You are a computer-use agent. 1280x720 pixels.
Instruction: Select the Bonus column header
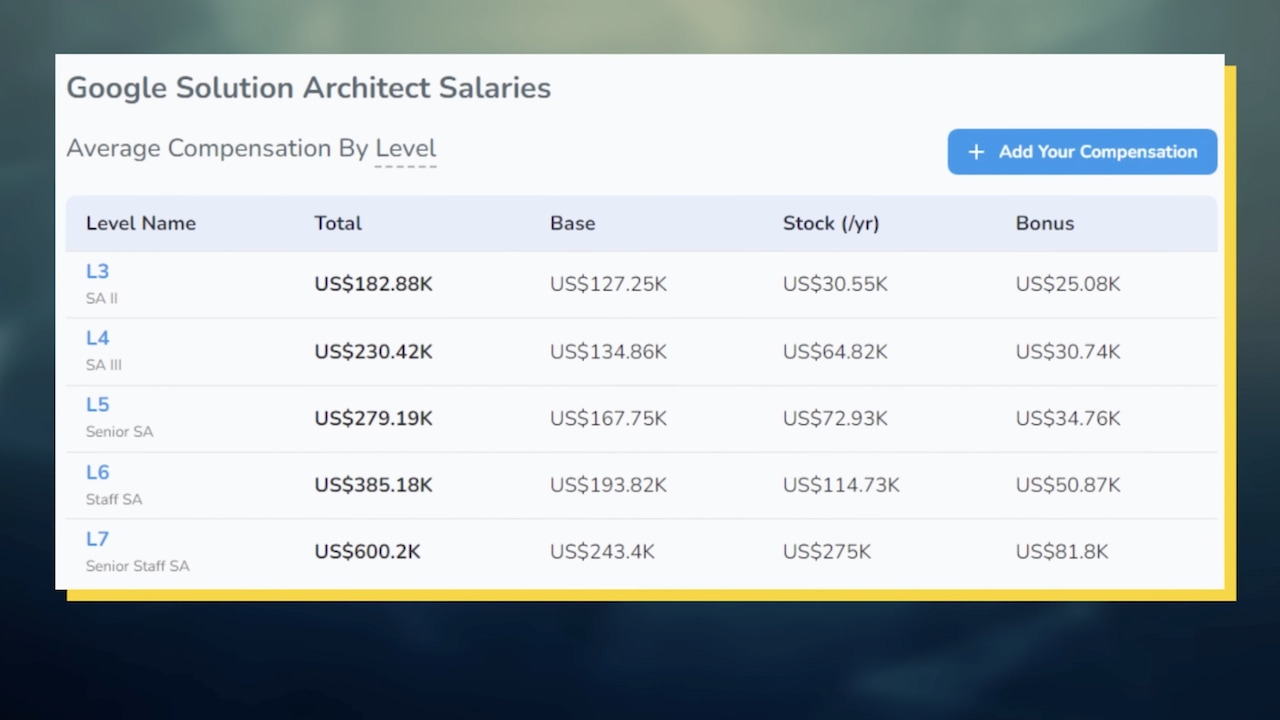coord(1044,223)
